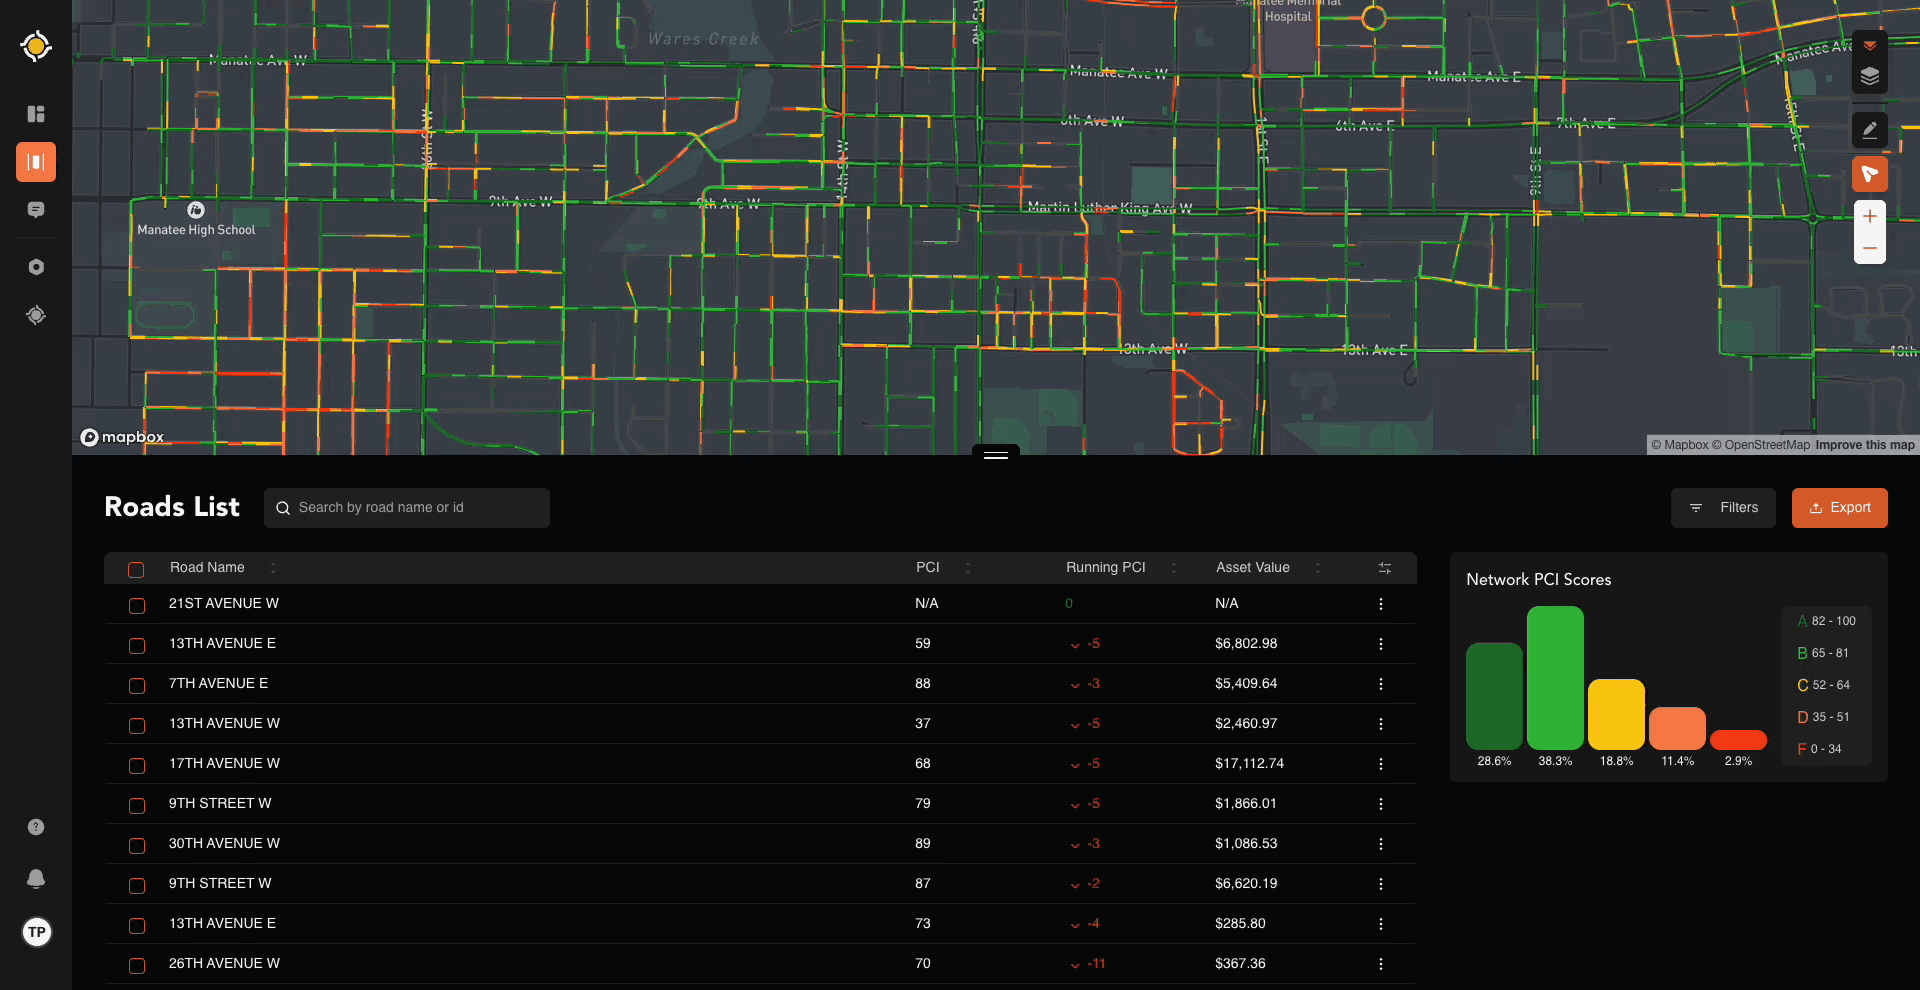Open the Filters button
The image size is (1920, 990).
tap(1722, 508)
